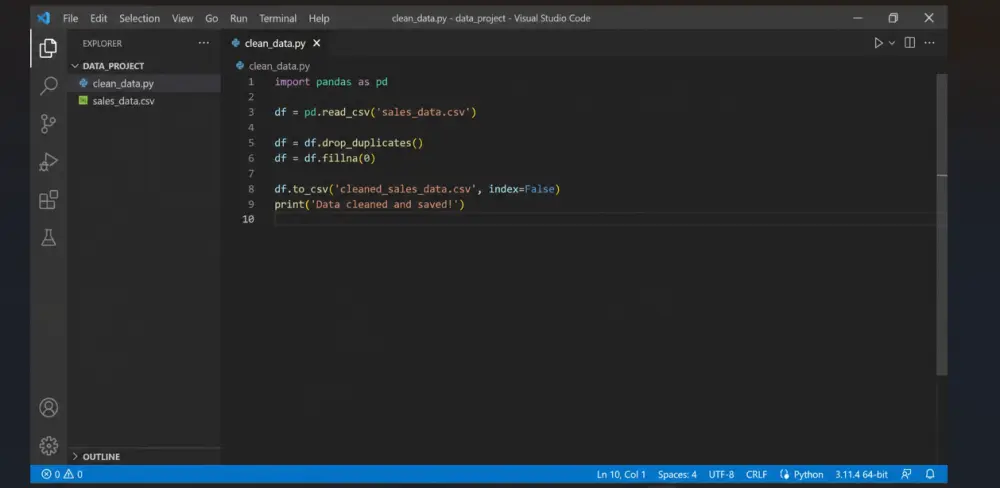Change indentation via Spaces: 4

click(x=677, y=475)
